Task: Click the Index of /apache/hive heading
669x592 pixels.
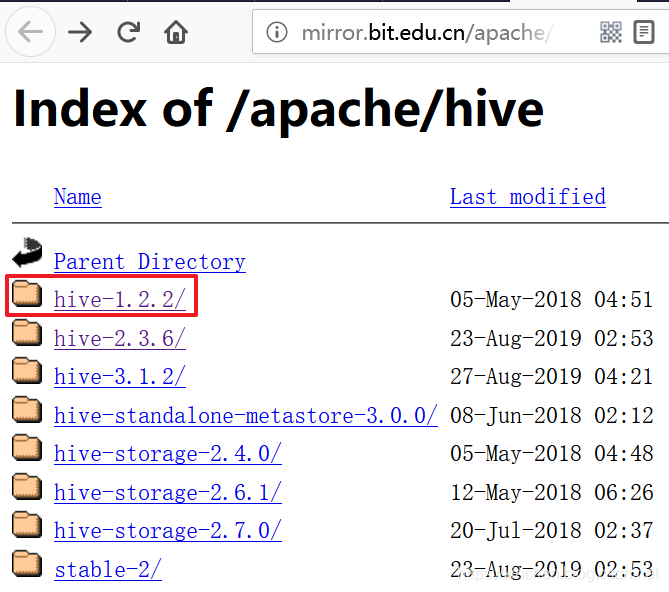Action: tap(279, 110)
